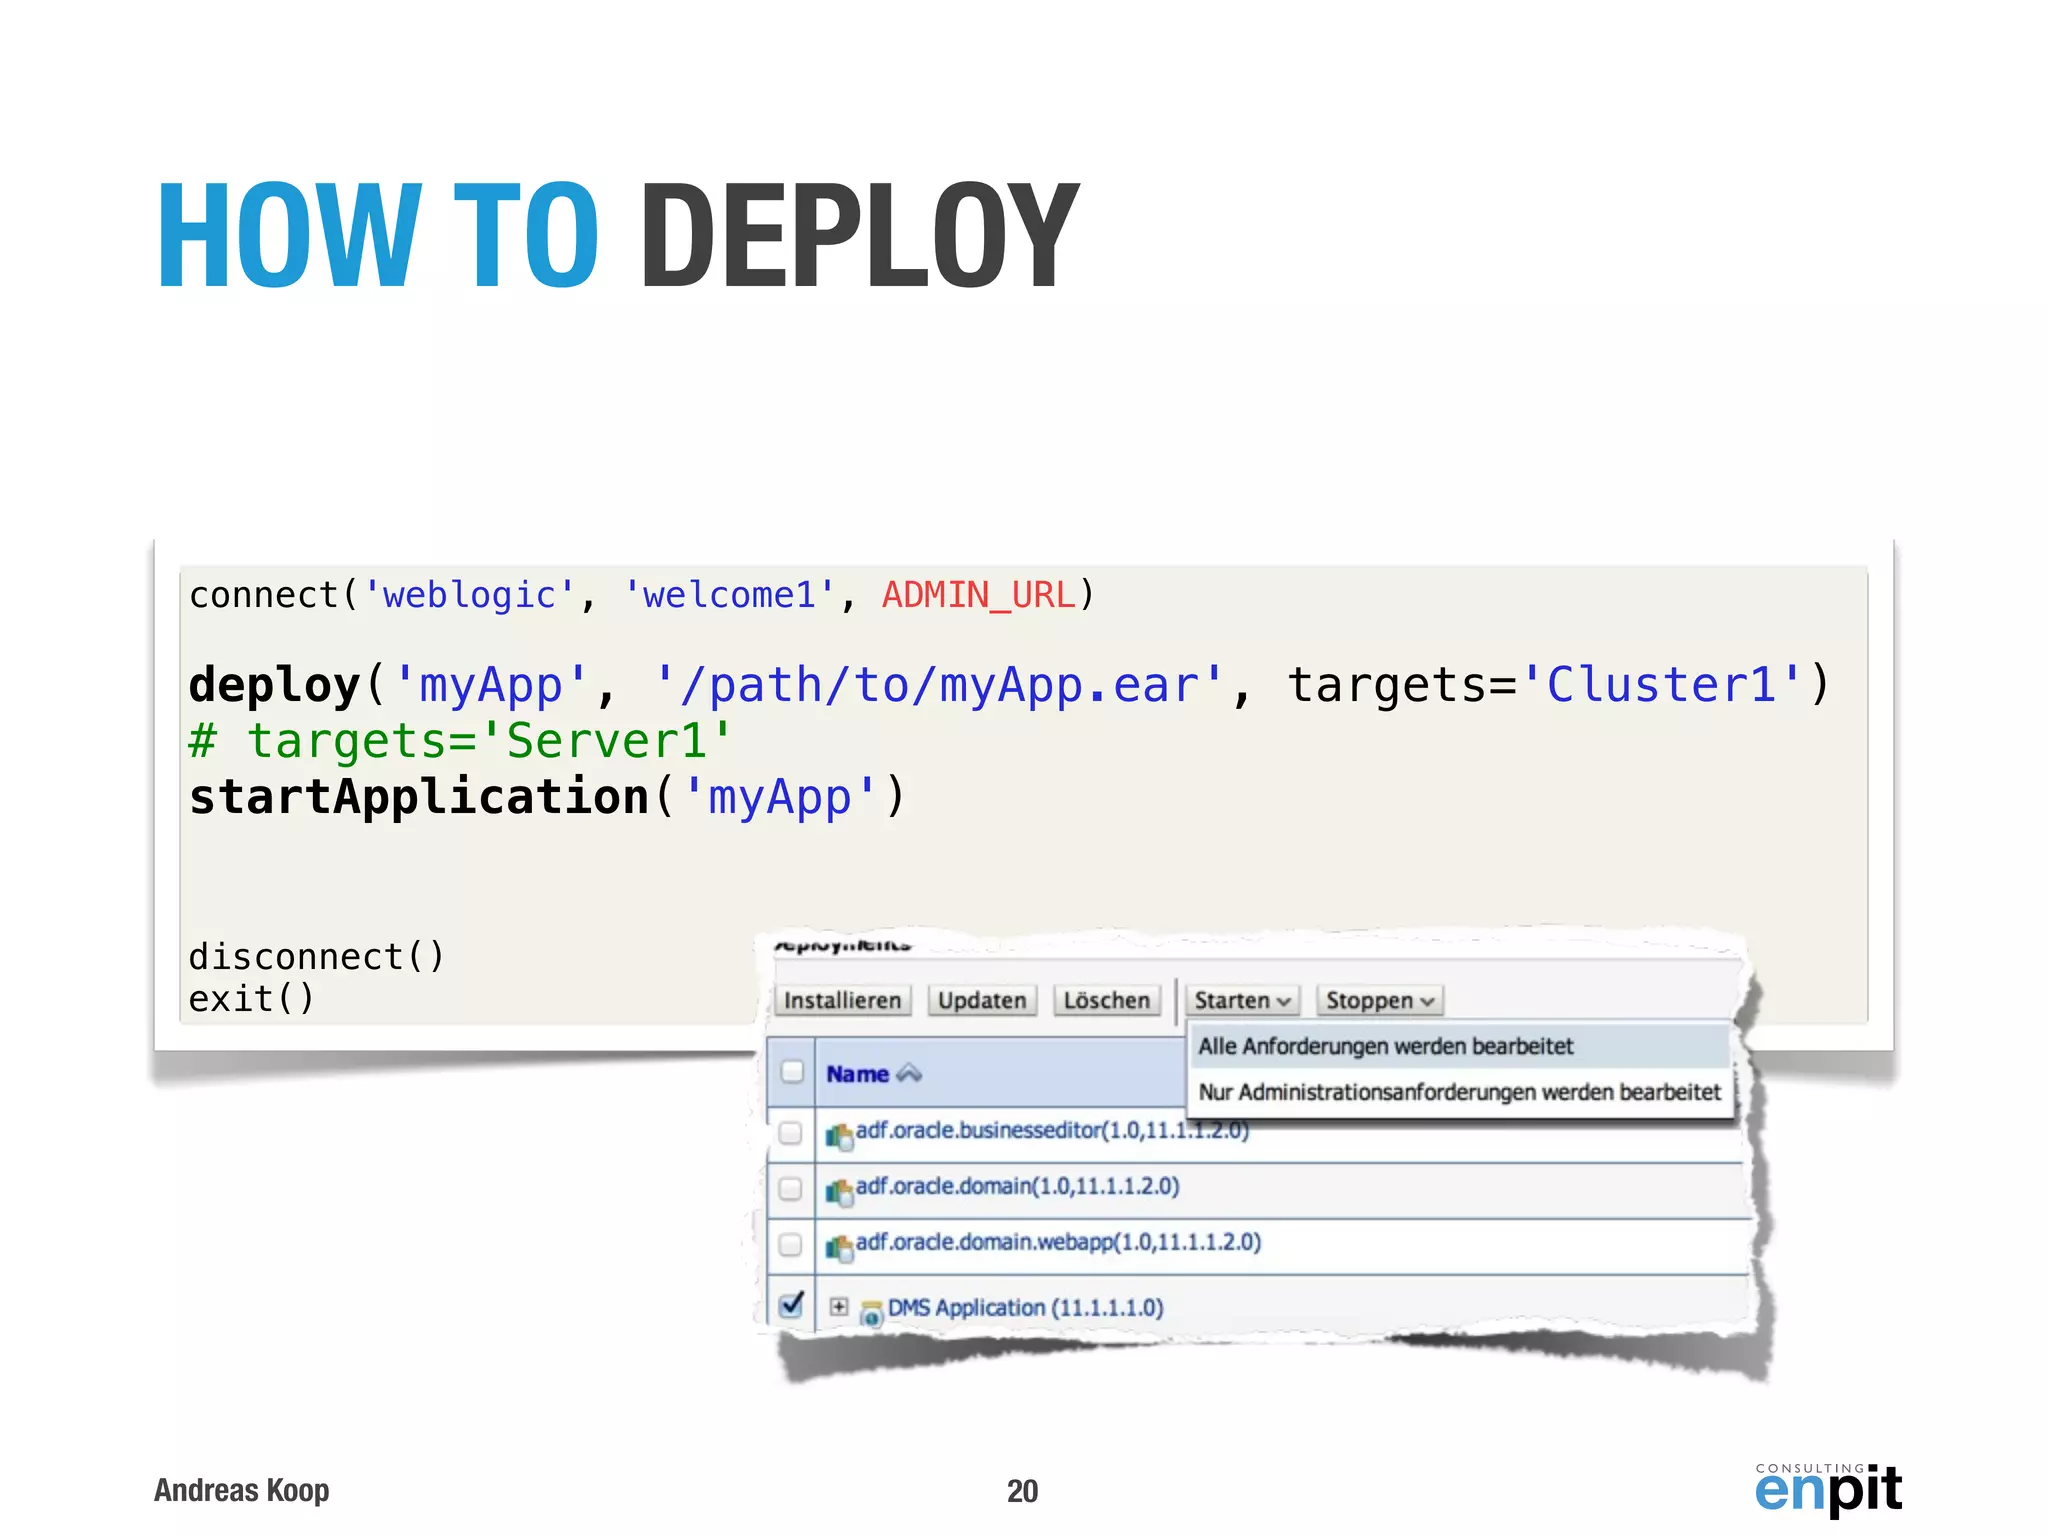Open DMS Application (11.1.1.1.0) link
This screenshot has width=2048, height=1536.
tap(1025, 1308)
